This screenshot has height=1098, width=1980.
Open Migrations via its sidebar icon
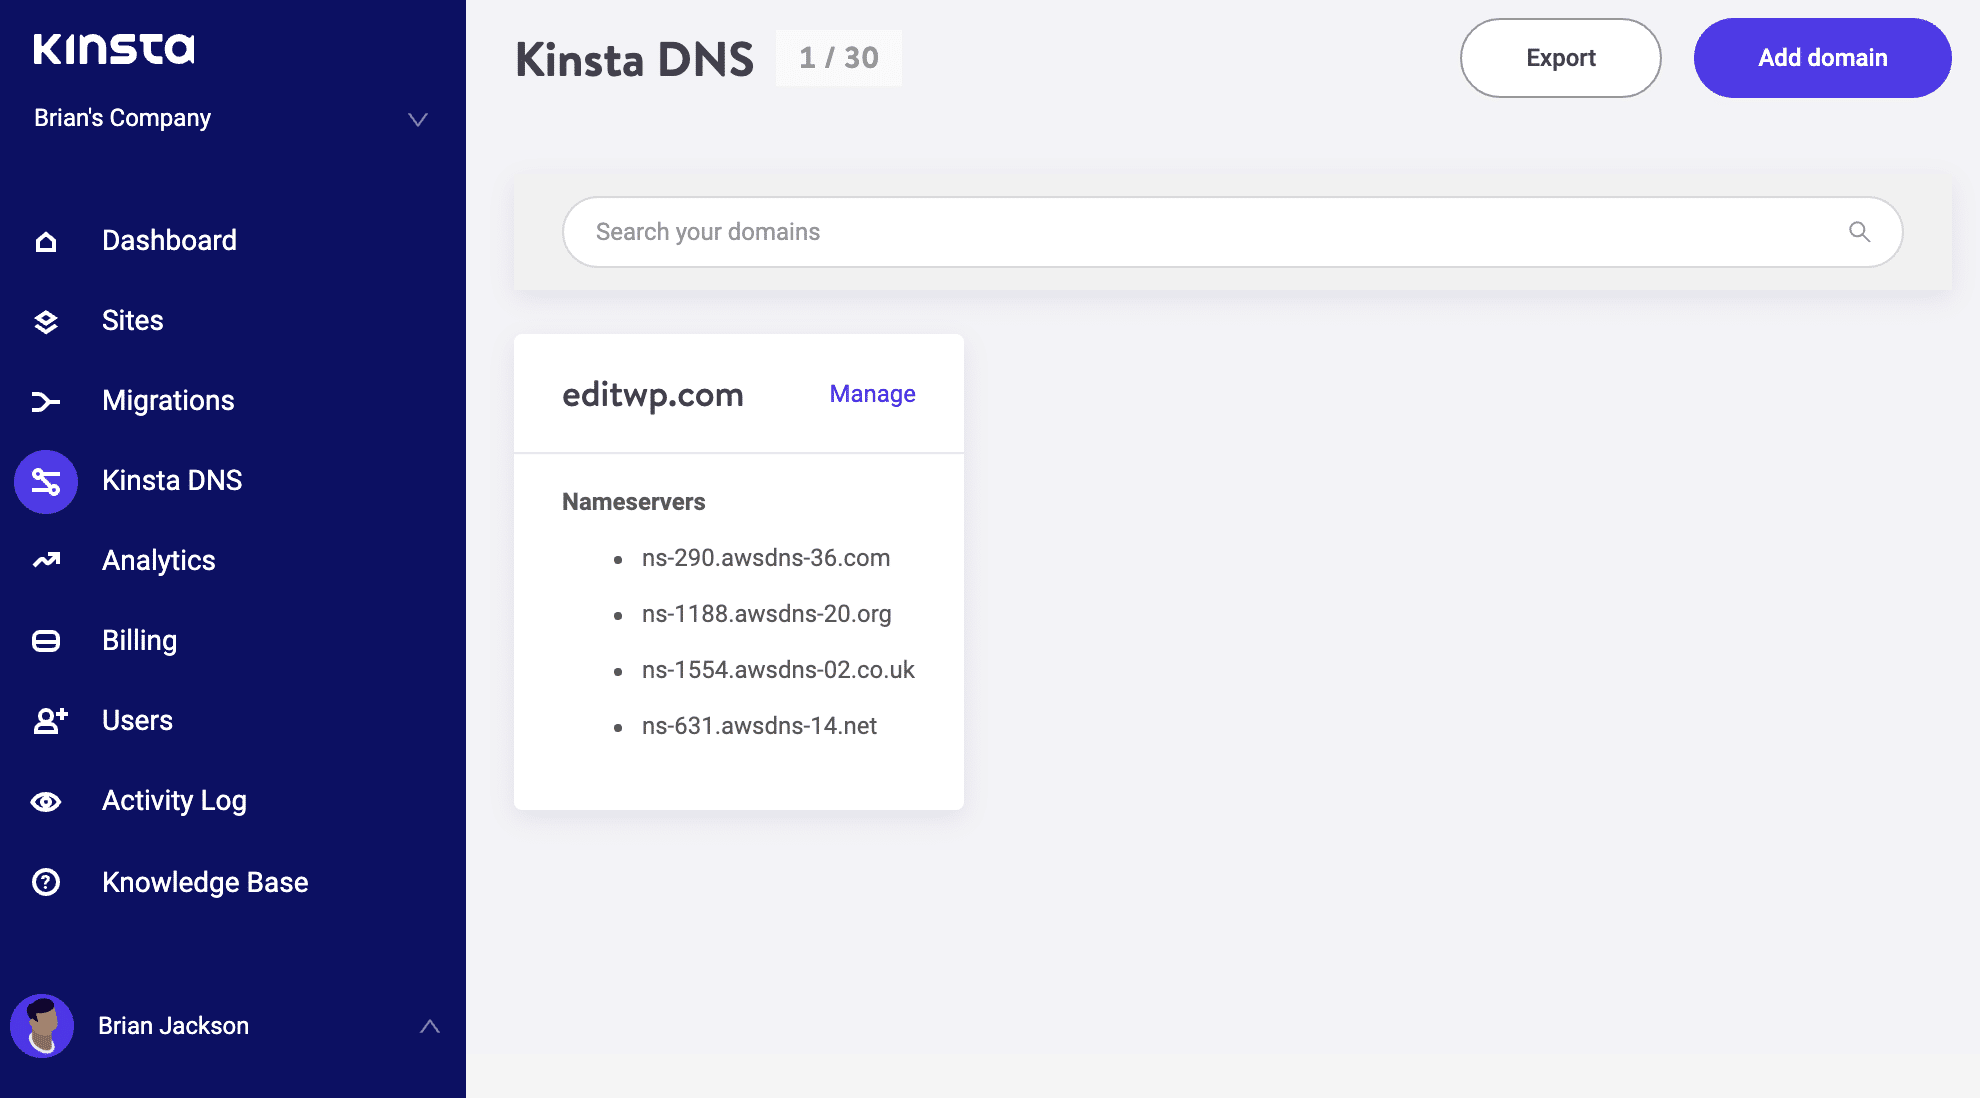click(x=45, y=401)
